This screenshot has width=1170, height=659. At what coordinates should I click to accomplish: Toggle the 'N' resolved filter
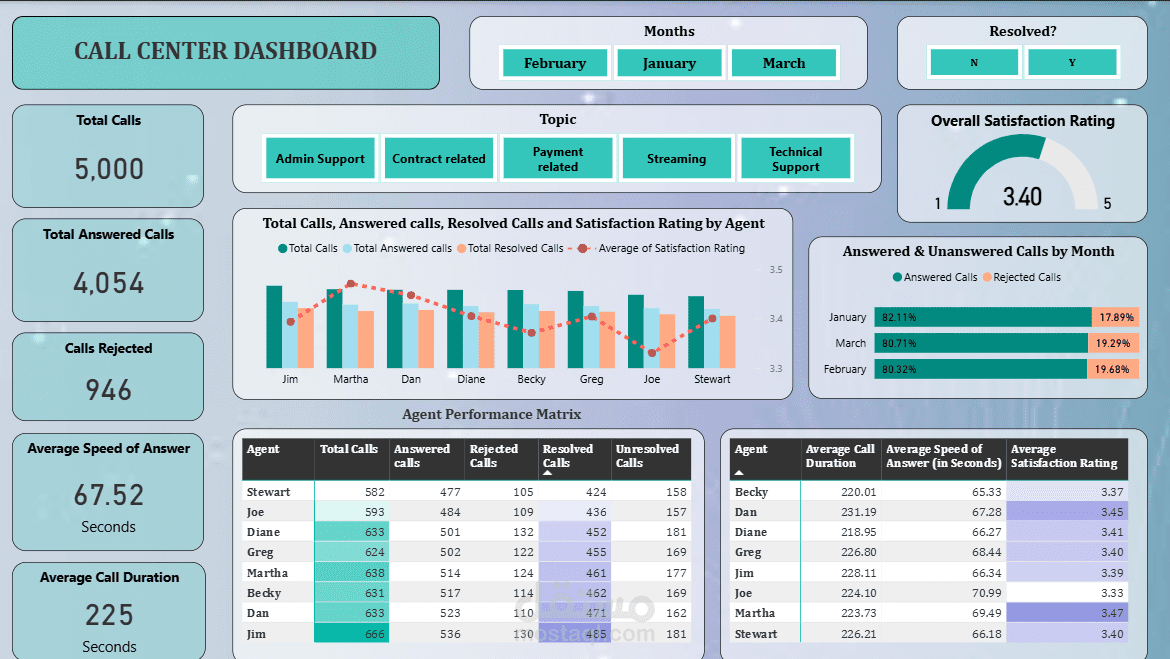(974, 61)
